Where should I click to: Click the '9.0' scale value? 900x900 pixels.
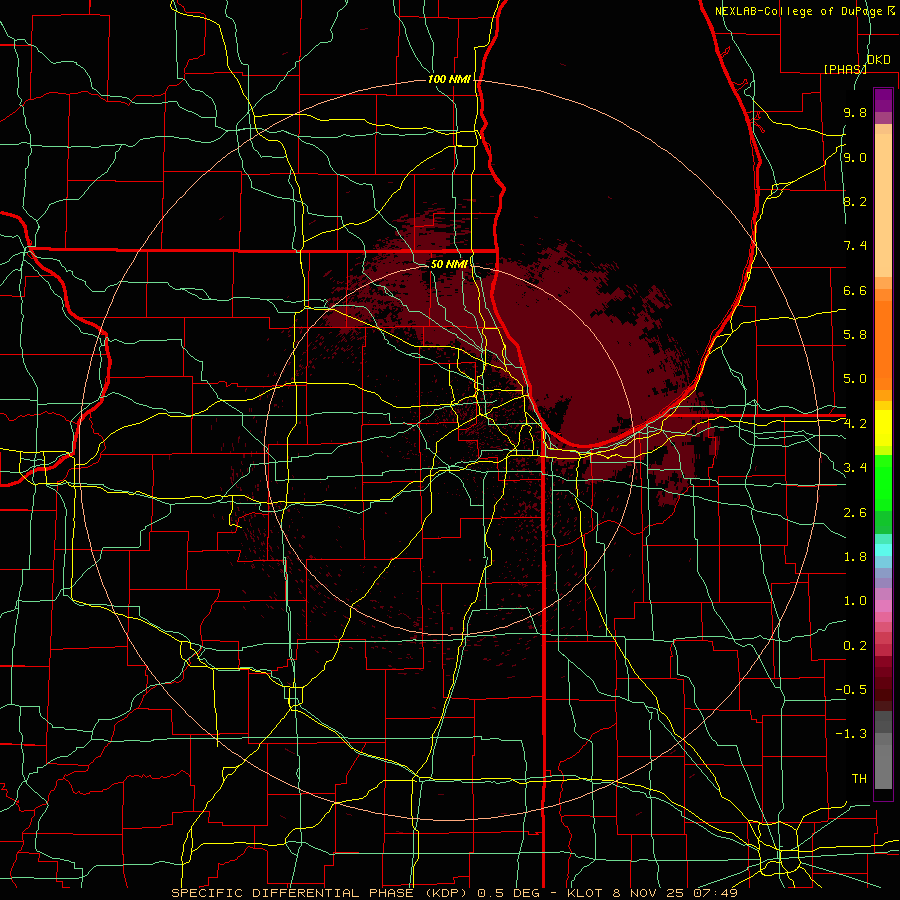pos(855,157)
